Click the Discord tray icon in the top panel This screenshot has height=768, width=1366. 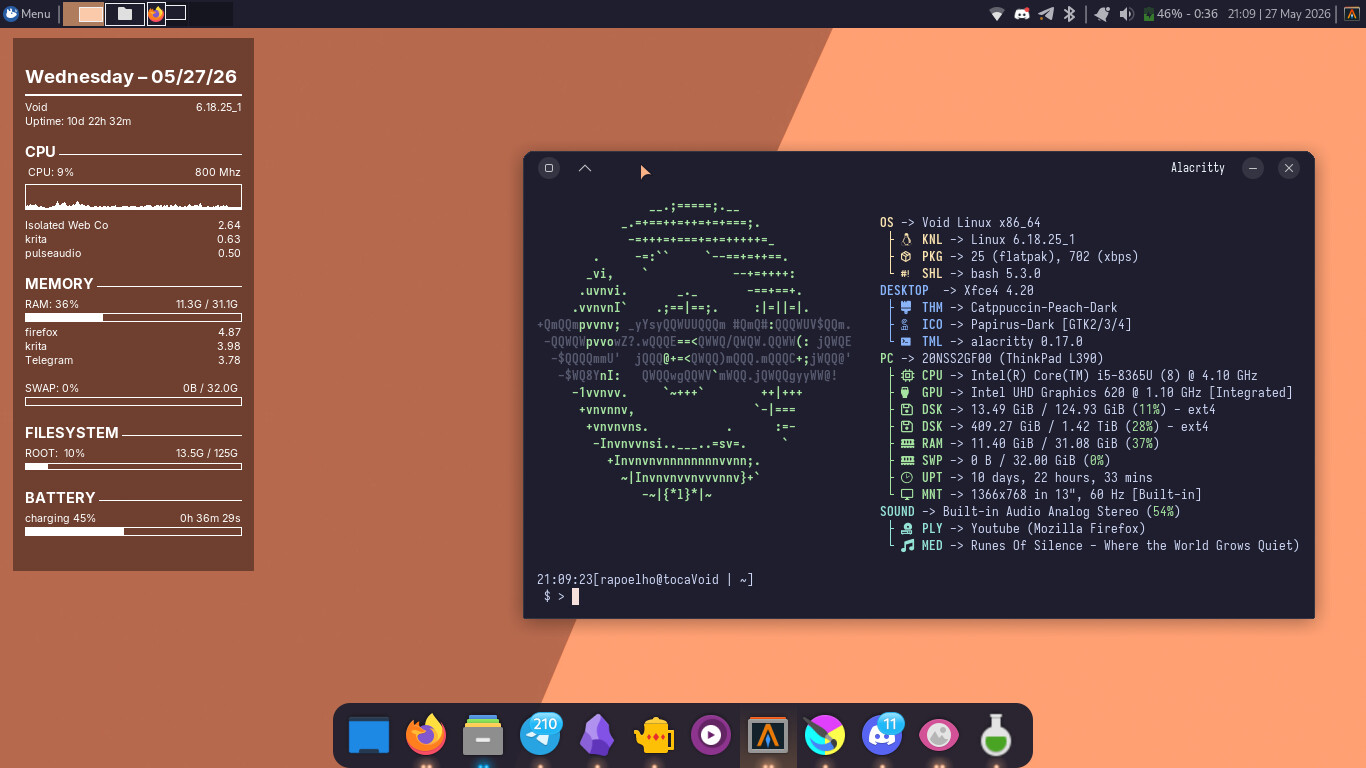[1022, 14]
